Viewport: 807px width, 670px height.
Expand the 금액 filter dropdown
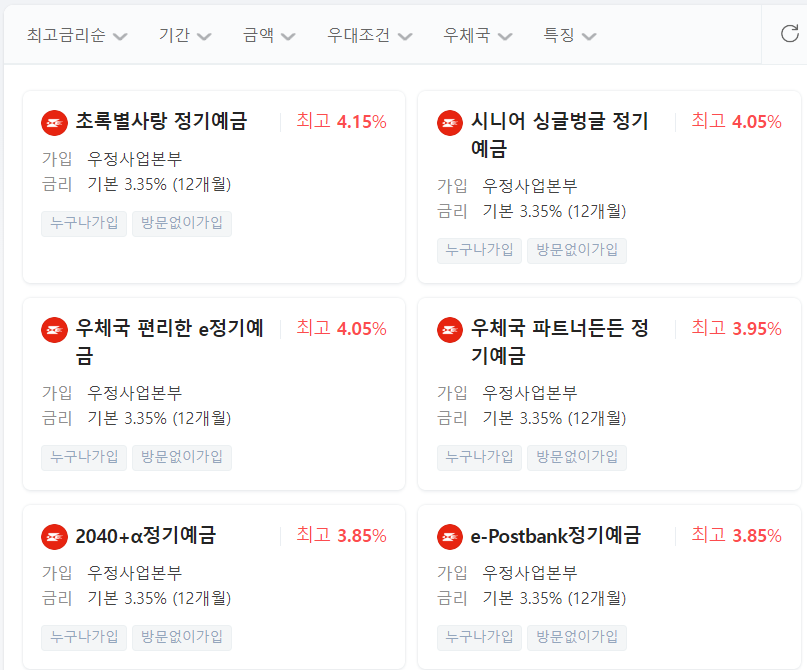coord(269,35)
